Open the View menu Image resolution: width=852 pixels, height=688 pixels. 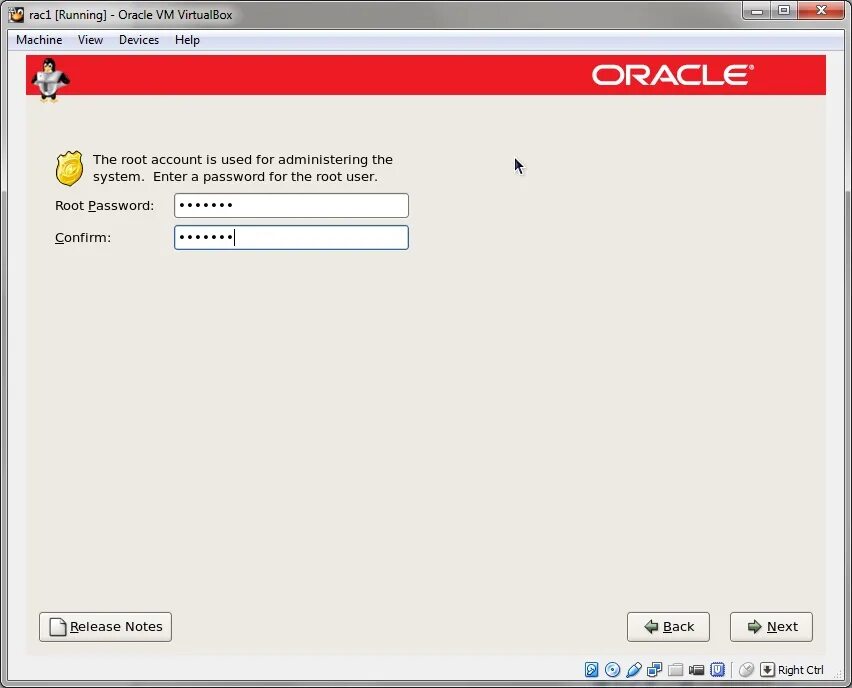[90, 40]
